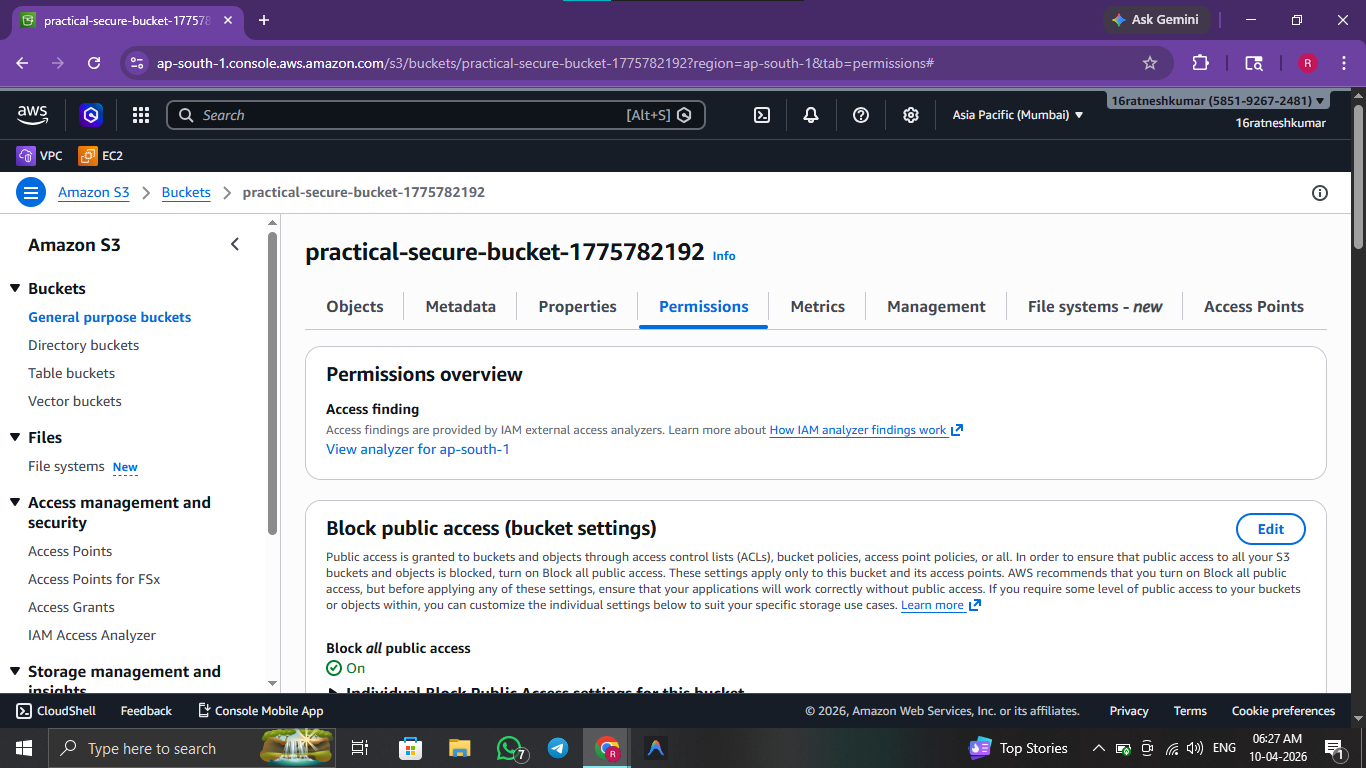Screen dimensions: 1366x768
Task: Open the Chrome extensions puzzle icon
Action: pos(1201,63)
